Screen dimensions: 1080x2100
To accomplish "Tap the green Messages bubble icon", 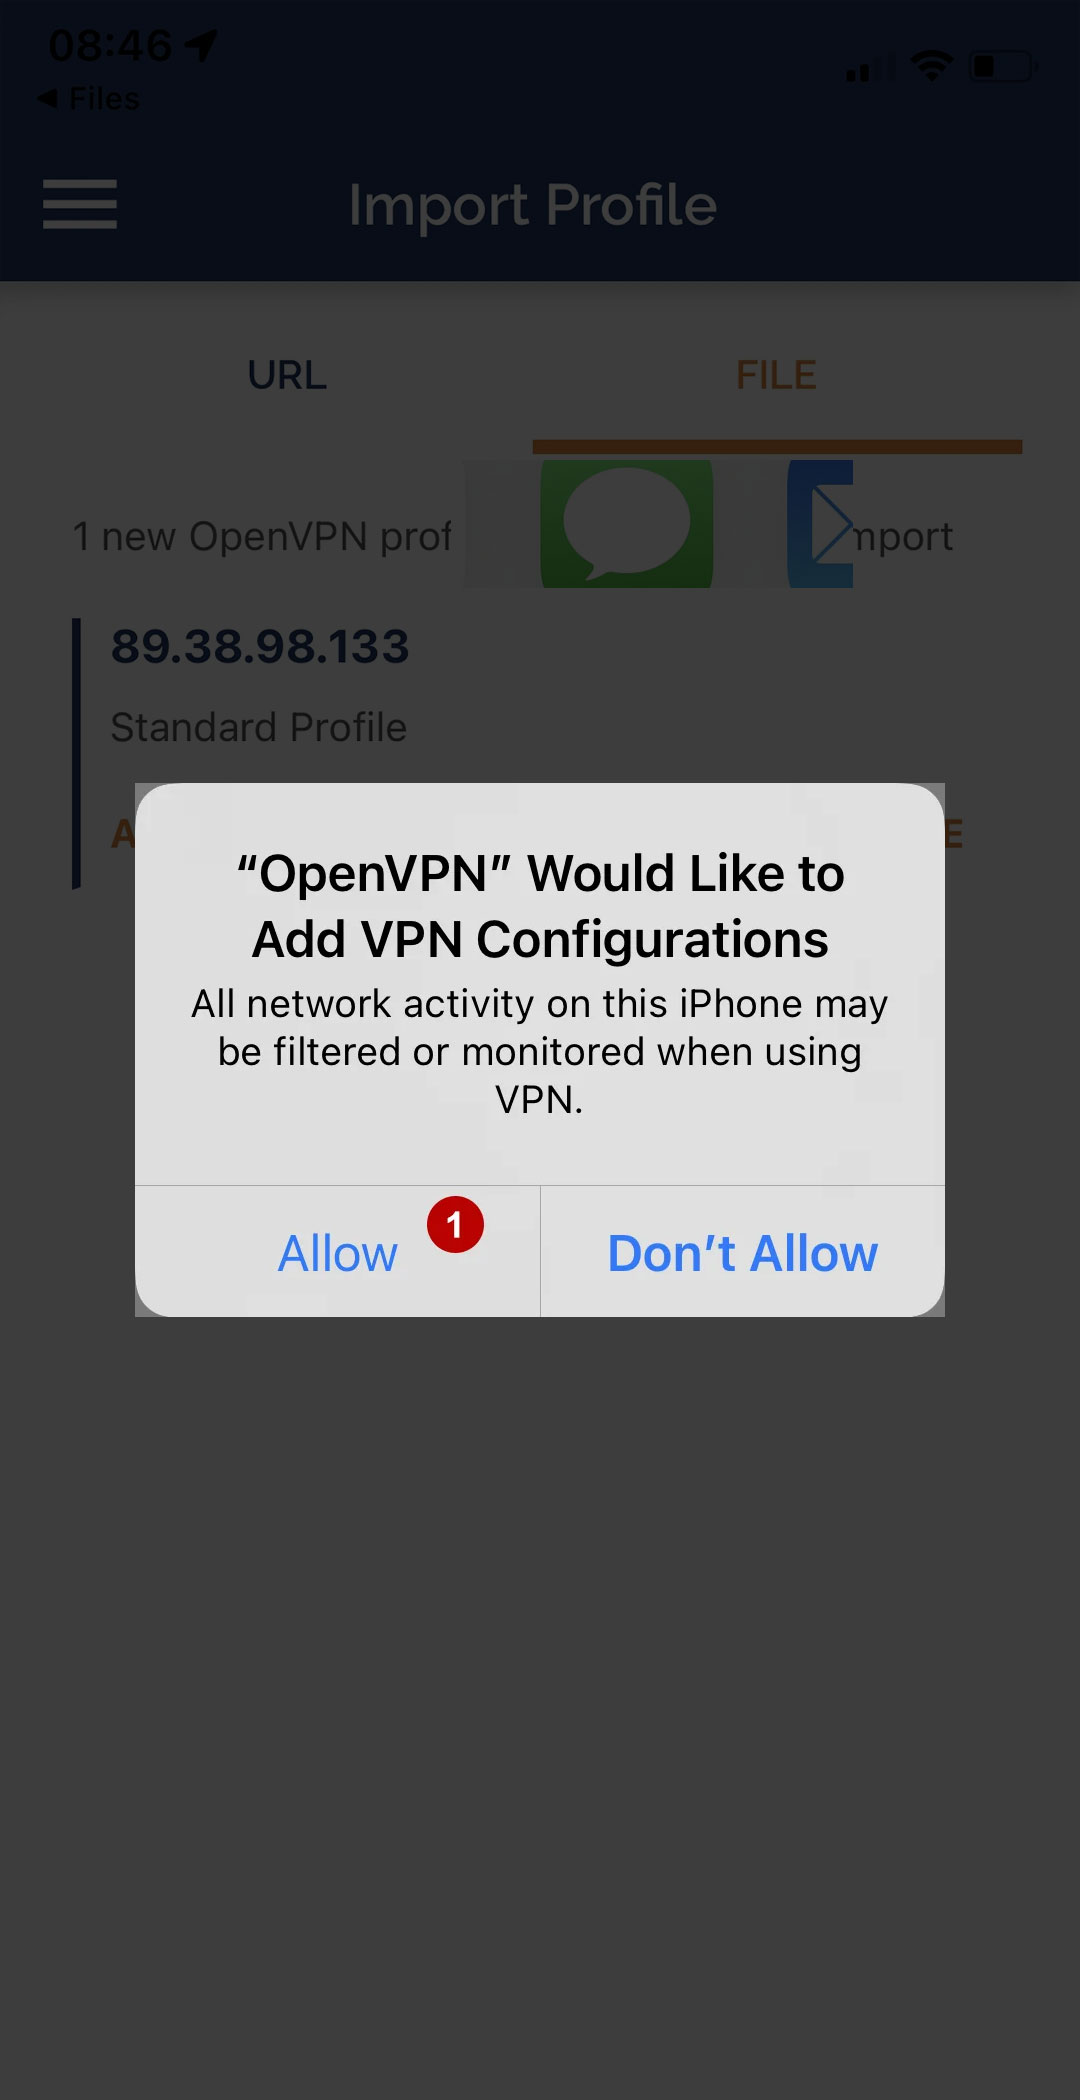I will [627, 524].
